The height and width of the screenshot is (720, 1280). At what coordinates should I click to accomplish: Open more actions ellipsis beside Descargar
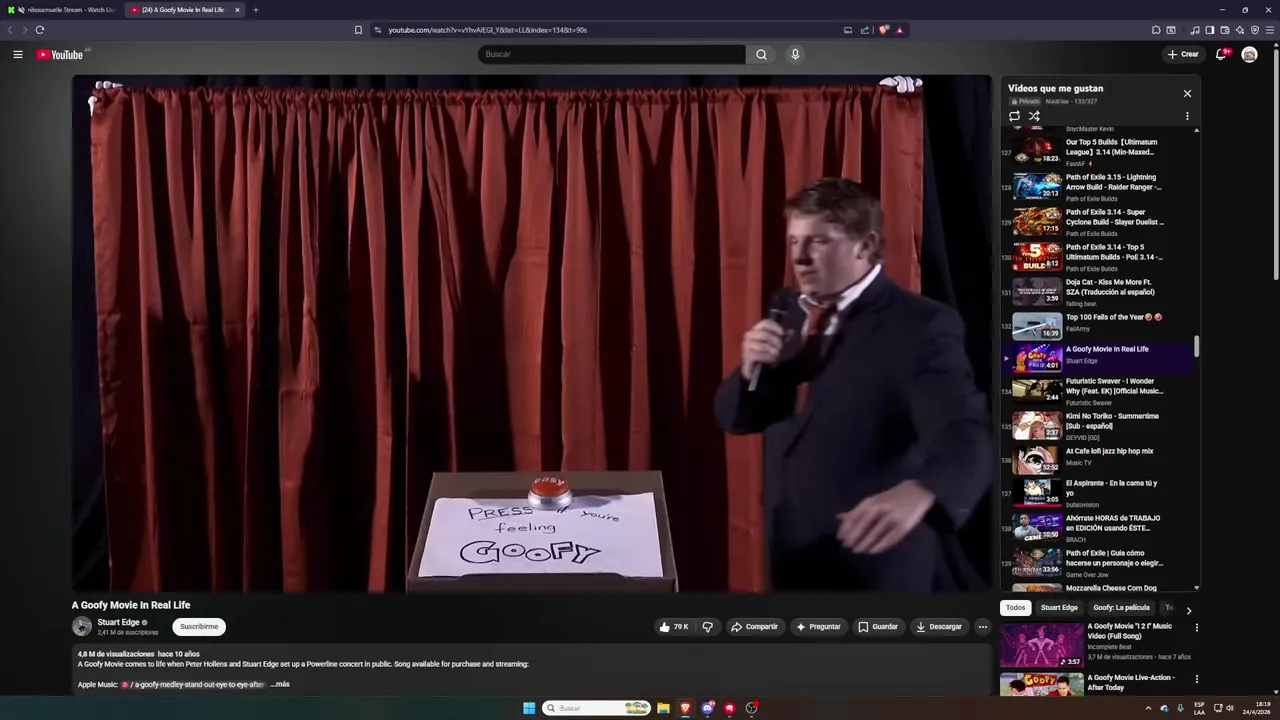coord(982,627)
